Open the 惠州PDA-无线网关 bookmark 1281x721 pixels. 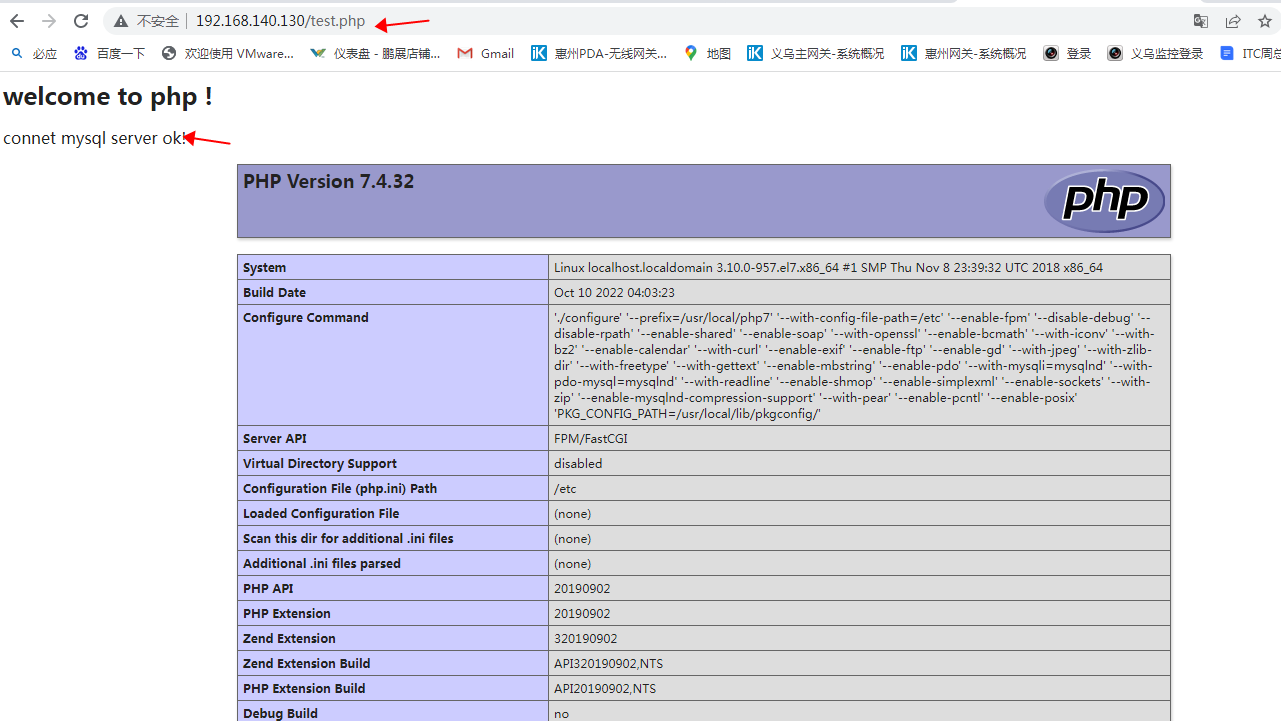pos(599,53)
